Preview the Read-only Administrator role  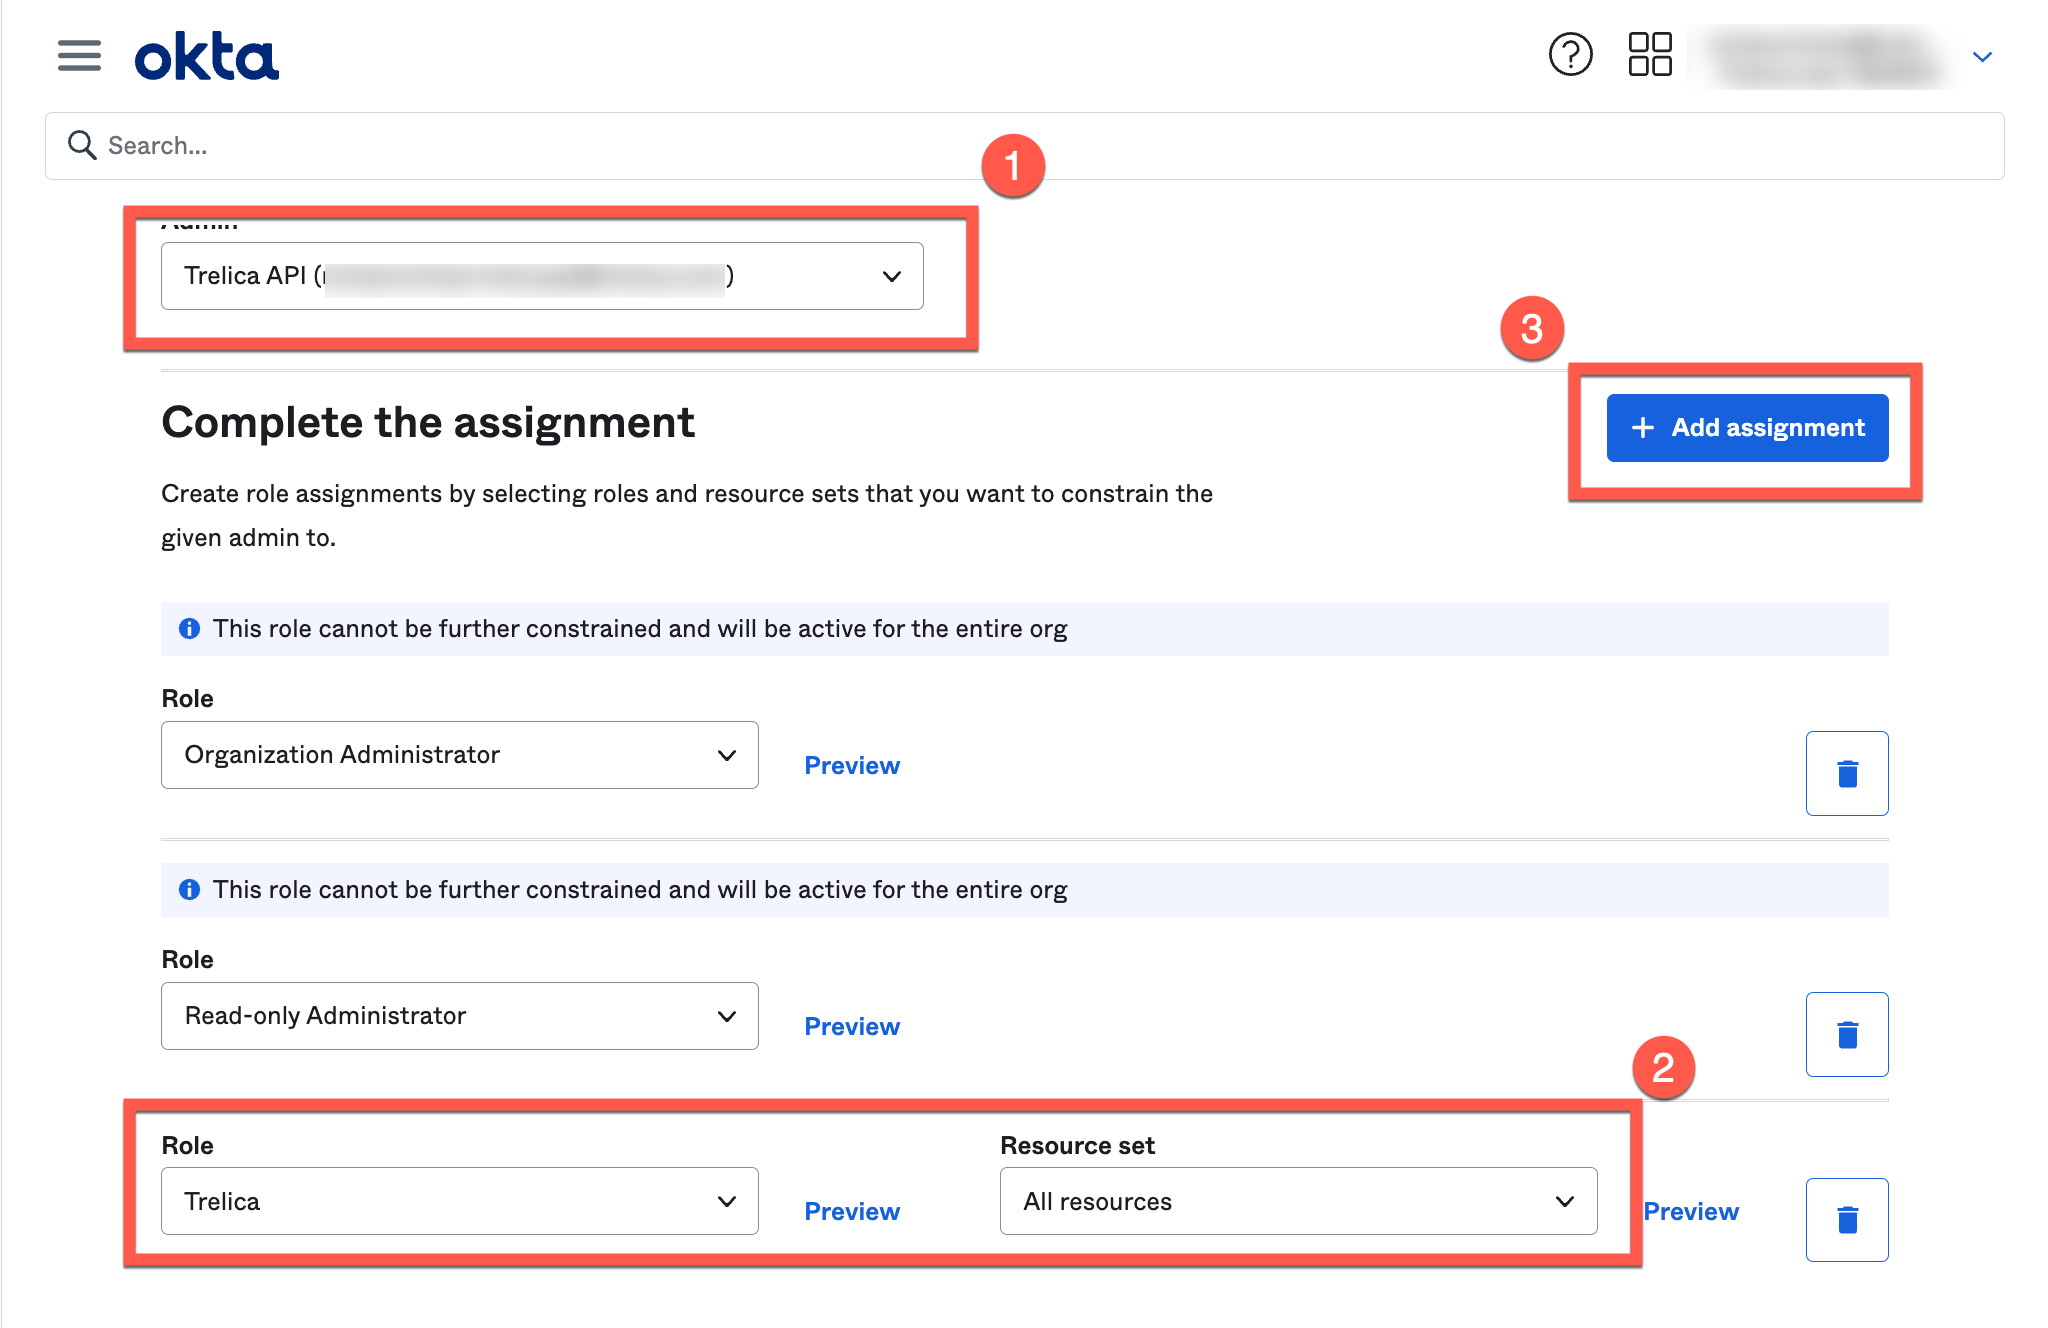pos(852,1027)
